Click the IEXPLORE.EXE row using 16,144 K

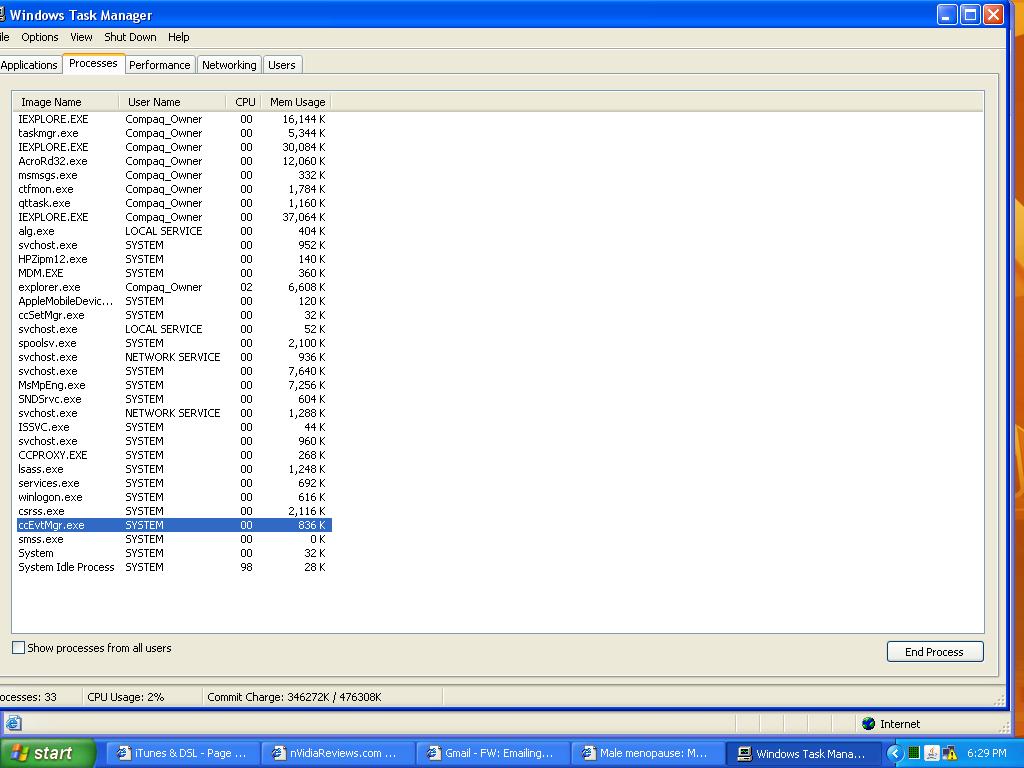[174, 120]
